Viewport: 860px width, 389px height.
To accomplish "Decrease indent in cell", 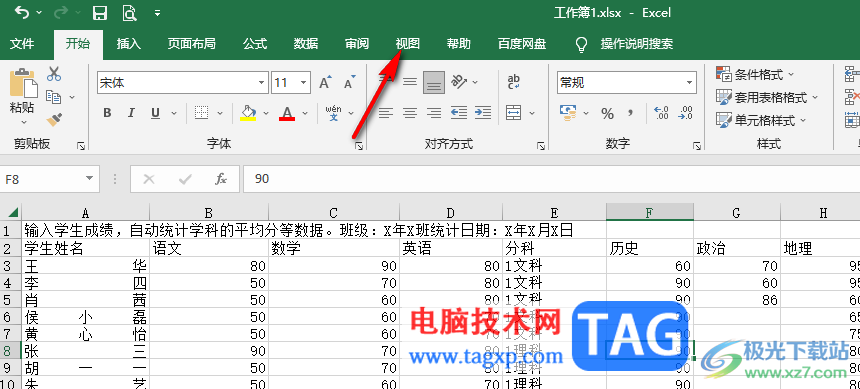I will click(x=459, y=113).
